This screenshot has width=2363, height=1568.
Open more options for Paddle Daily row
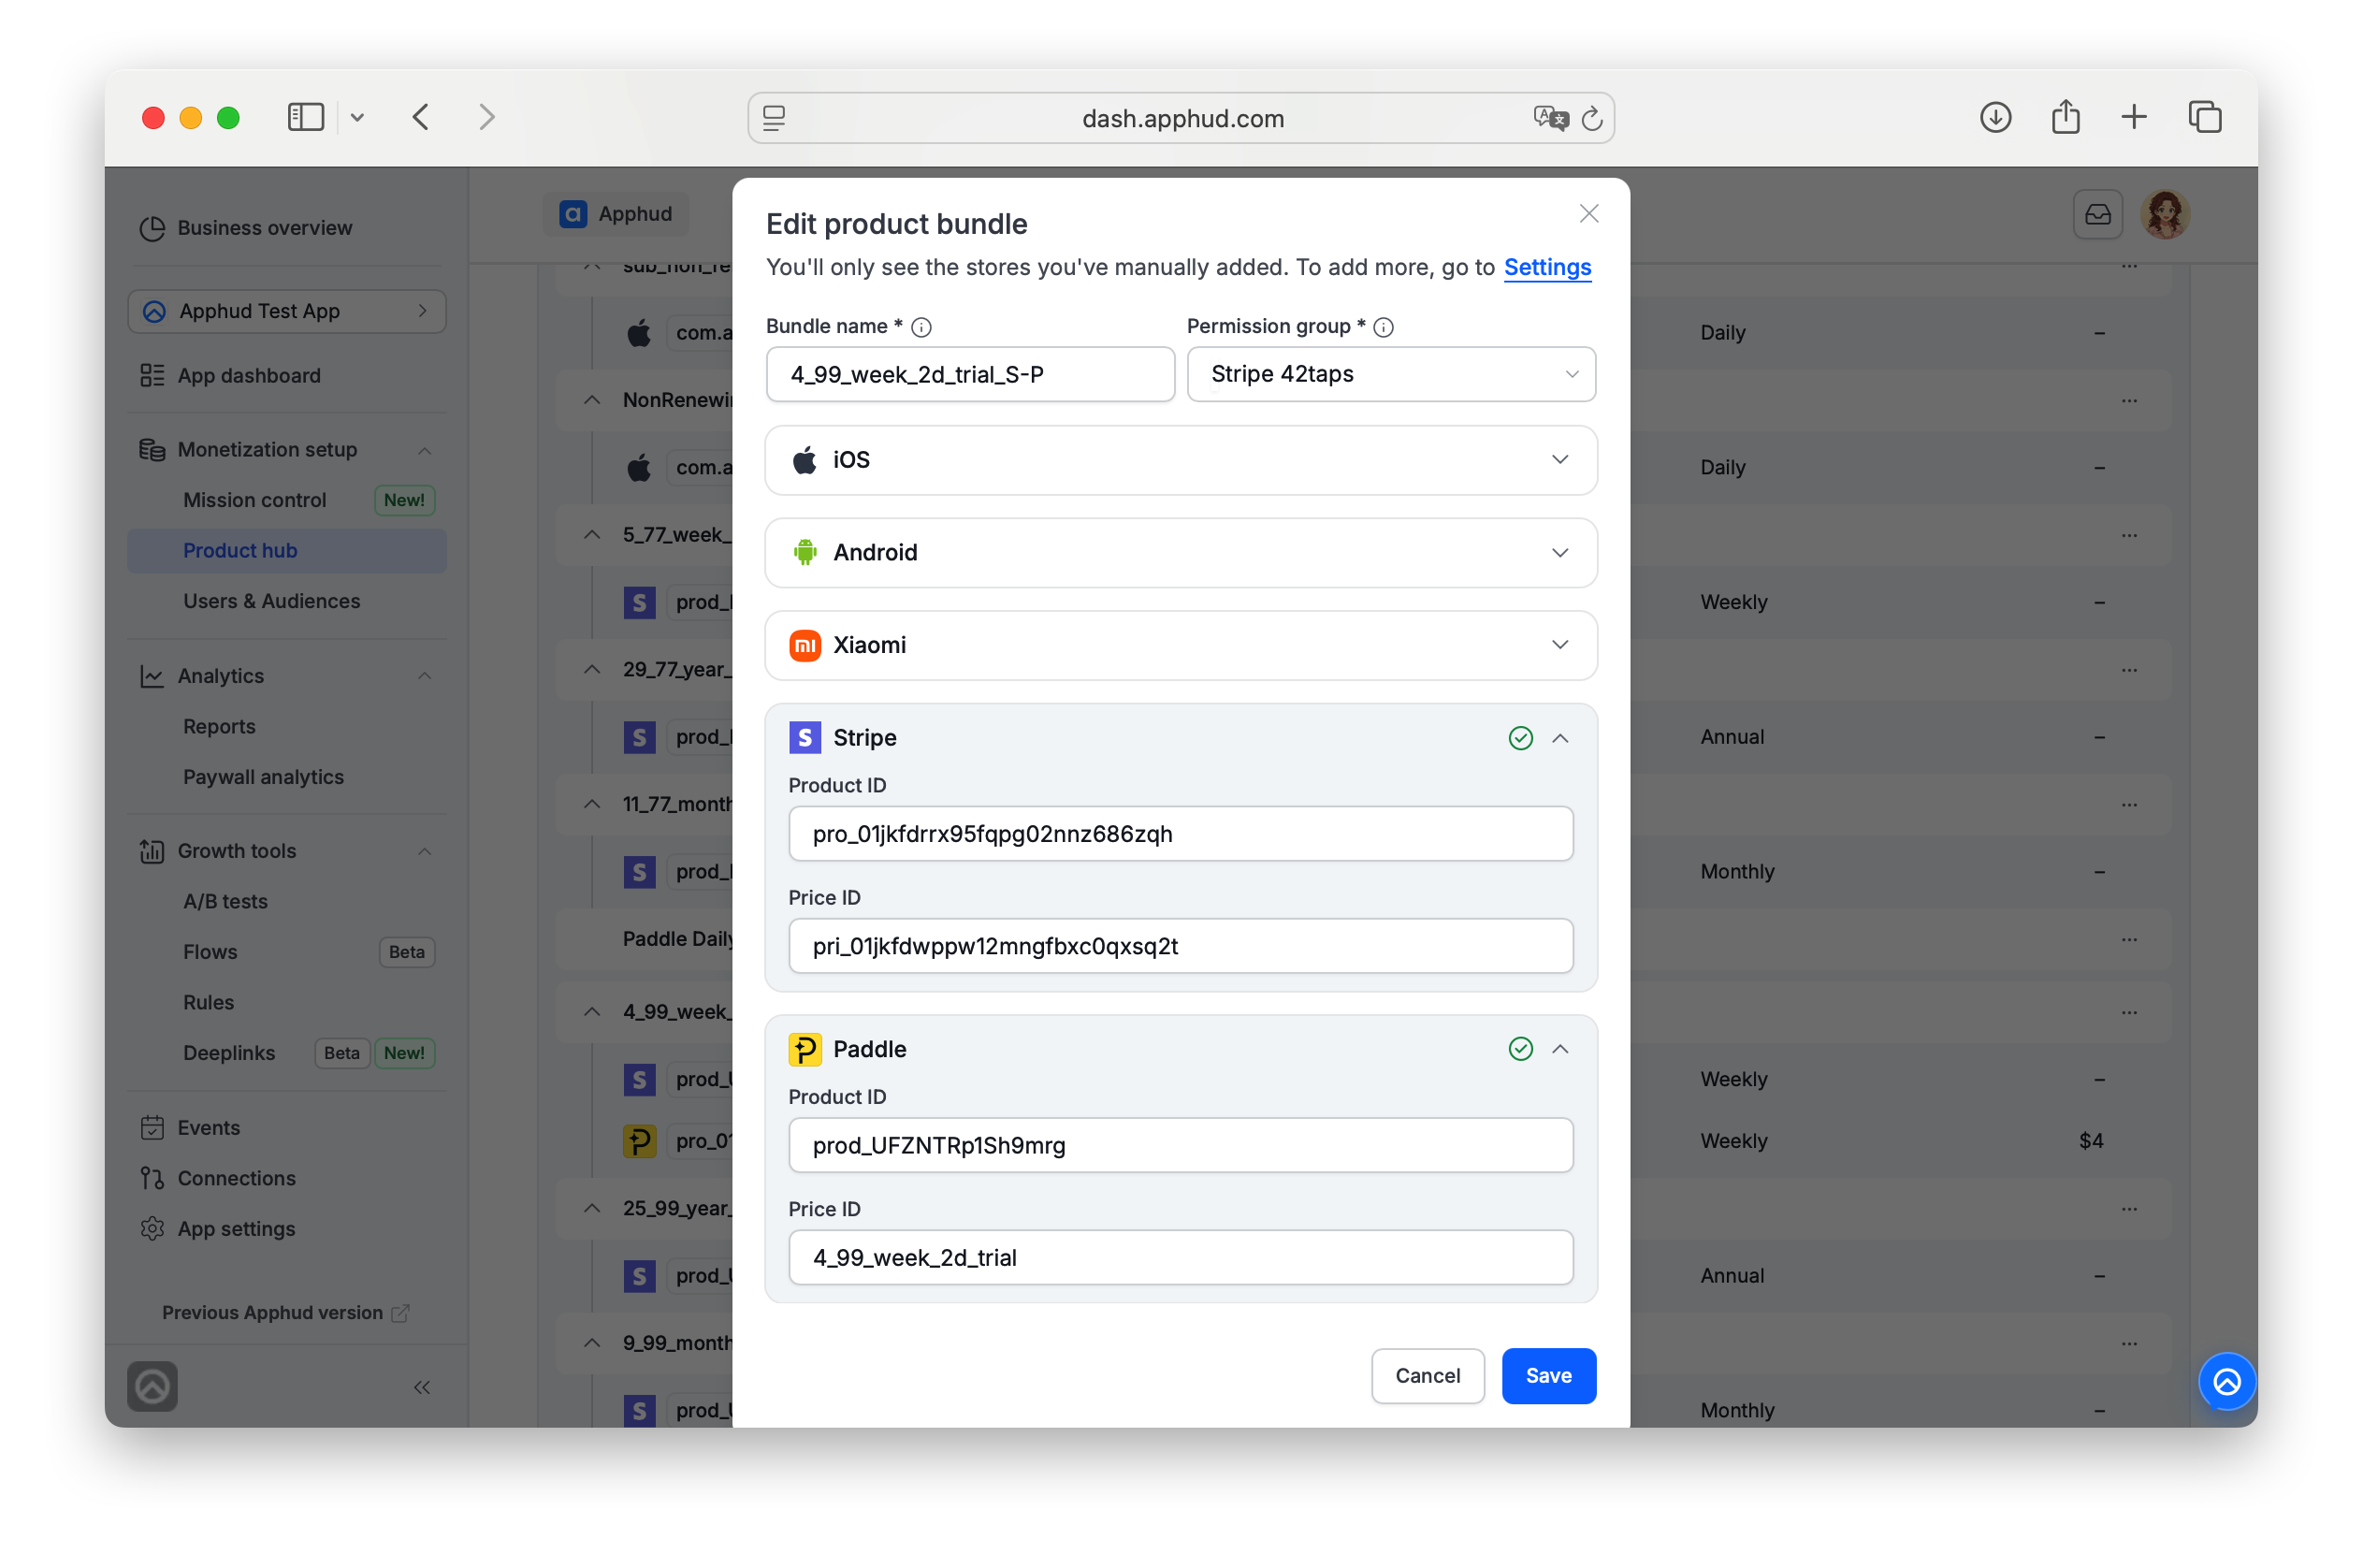pyautogui.click(x=2128, y=939)
